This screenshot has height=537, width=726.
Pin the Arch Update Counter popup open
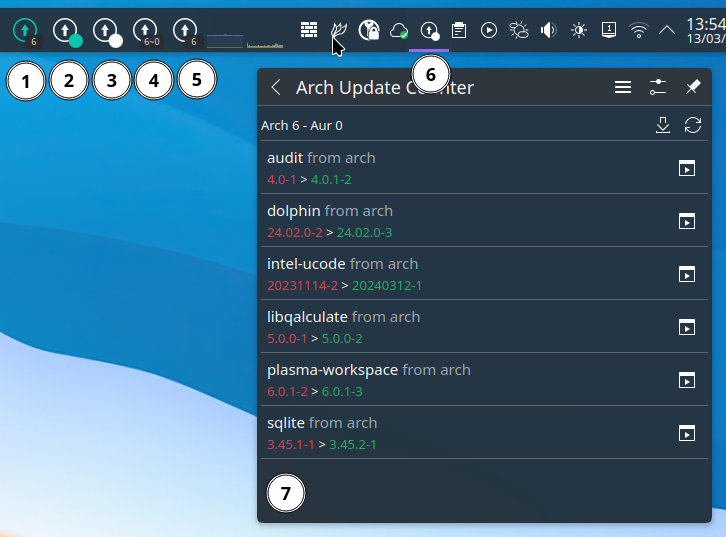point(693,87)
